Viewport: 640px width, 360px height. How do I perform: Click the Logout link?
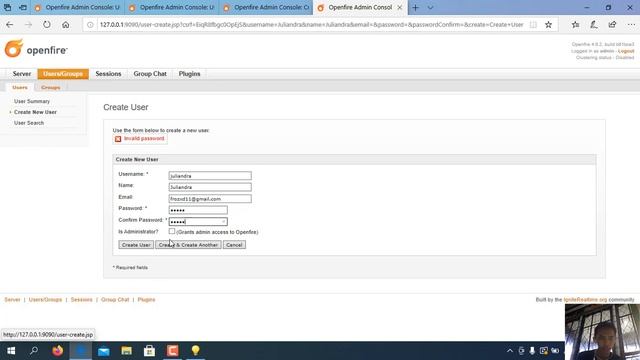tap(626, 51)
